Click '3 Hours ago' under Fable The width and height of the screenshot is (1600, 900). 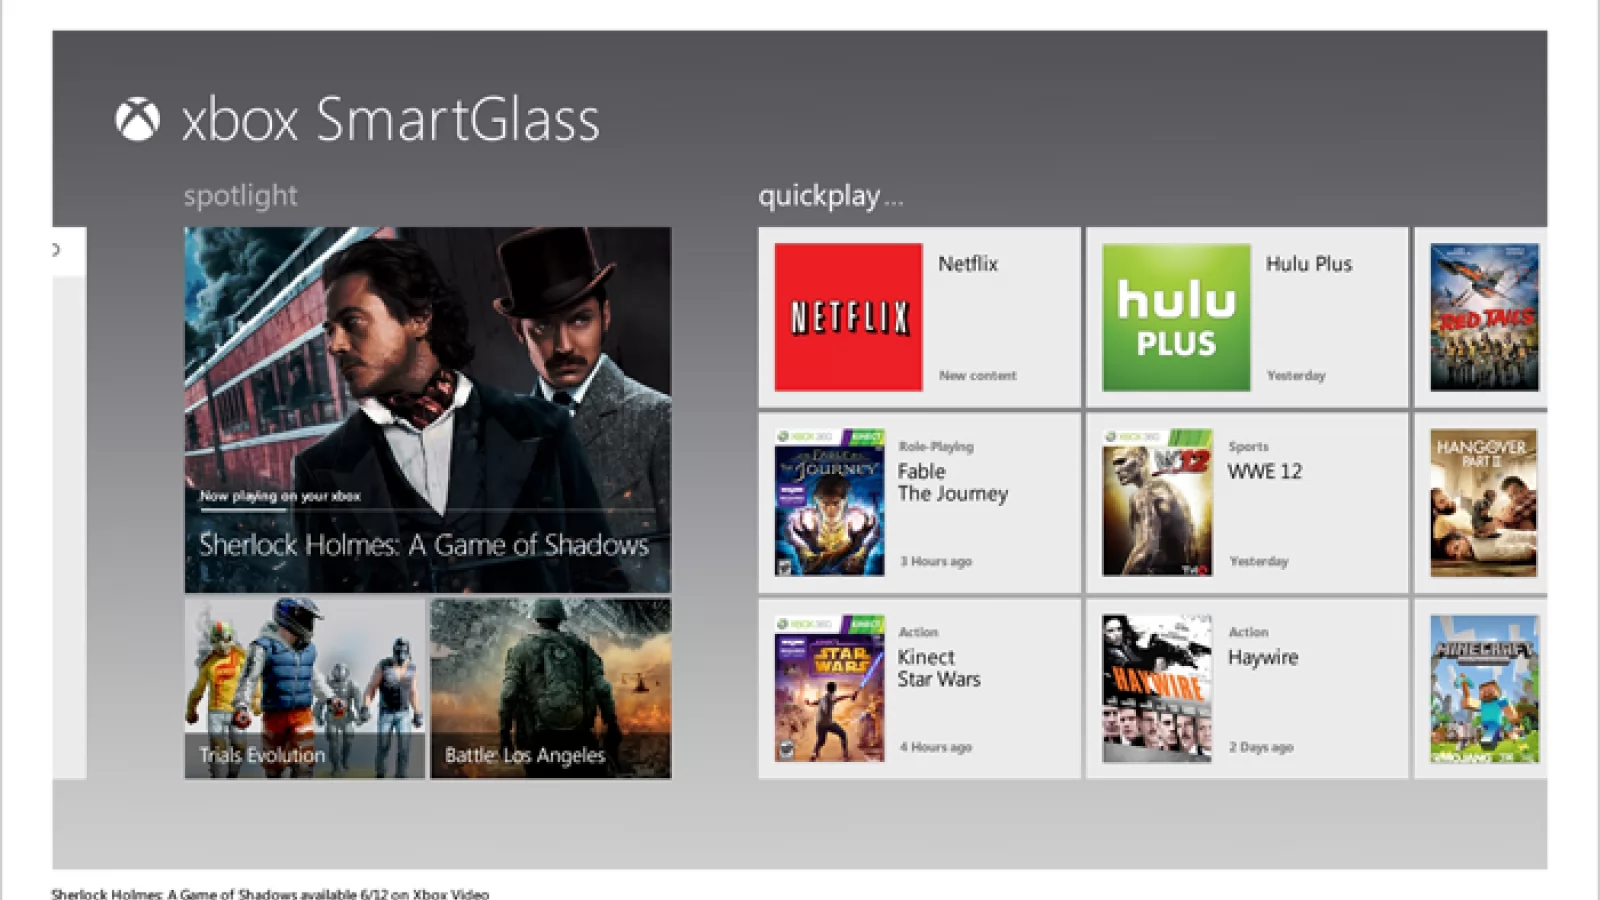pyautogui.click(x=936, y=562)
